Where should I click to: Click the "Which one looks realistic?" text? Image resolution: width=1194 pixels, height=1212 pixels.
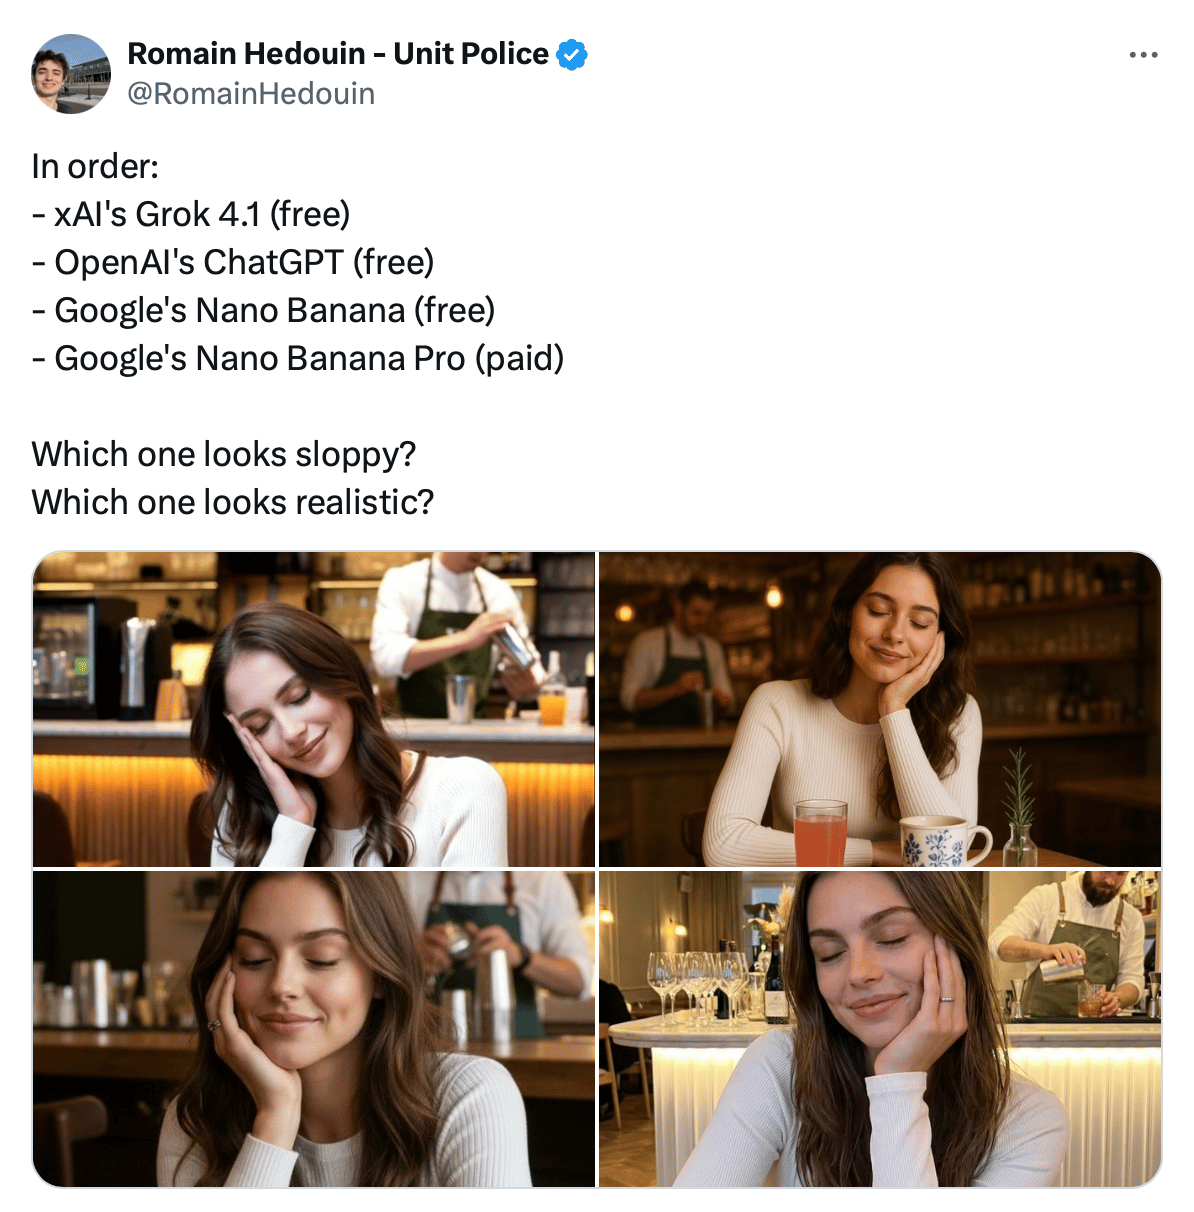[233, 502]
